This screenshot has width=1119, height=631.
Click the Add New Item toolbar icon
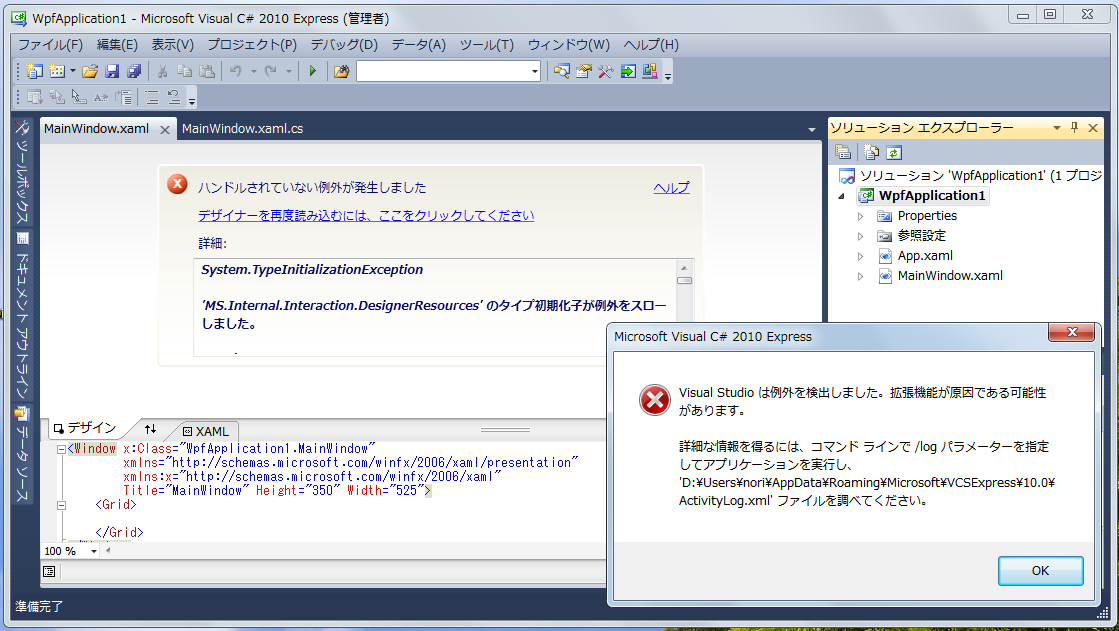coord(57,71)
